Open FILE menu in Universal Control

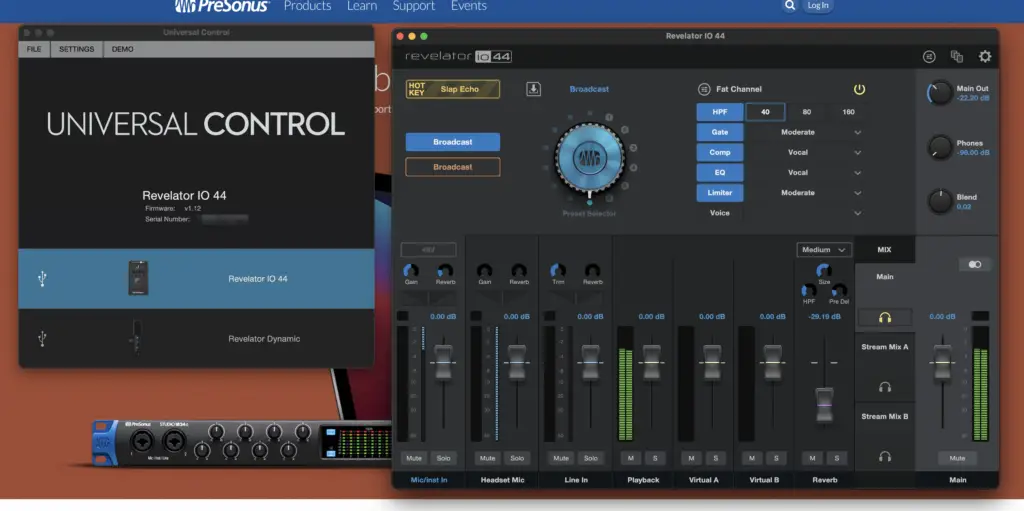pos(34,49)
